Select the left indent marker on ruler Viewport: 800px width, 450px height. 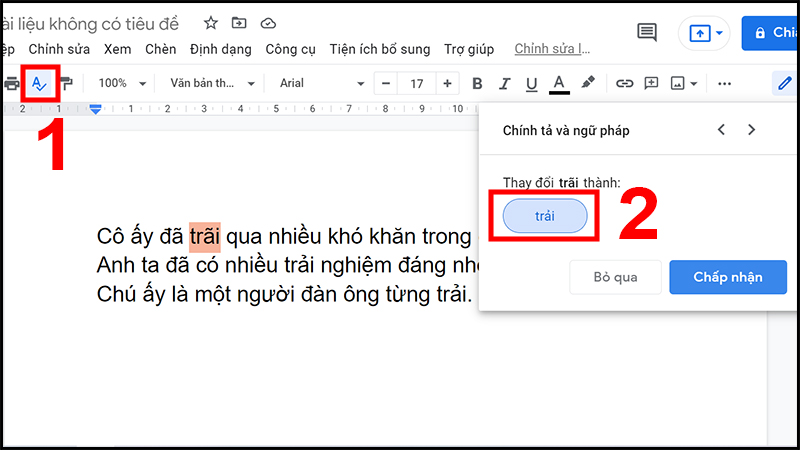[x=95, y=111]
